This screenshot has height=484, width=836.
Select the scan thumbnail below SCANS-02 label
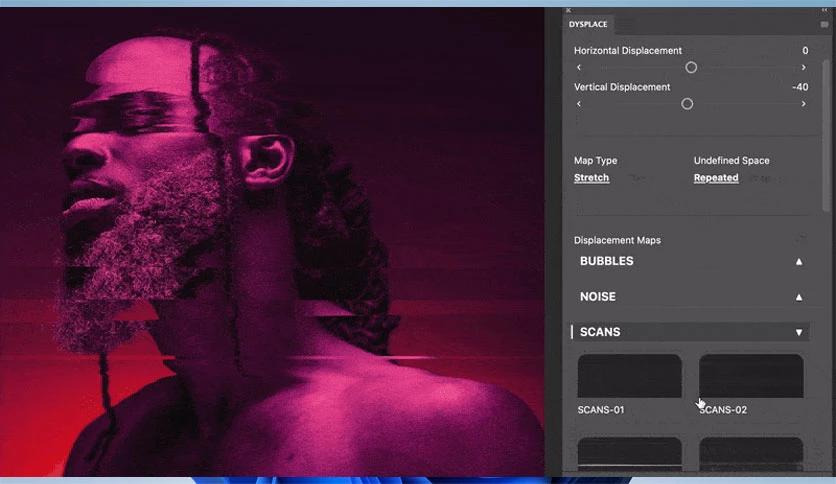click(x=751, y=454)
